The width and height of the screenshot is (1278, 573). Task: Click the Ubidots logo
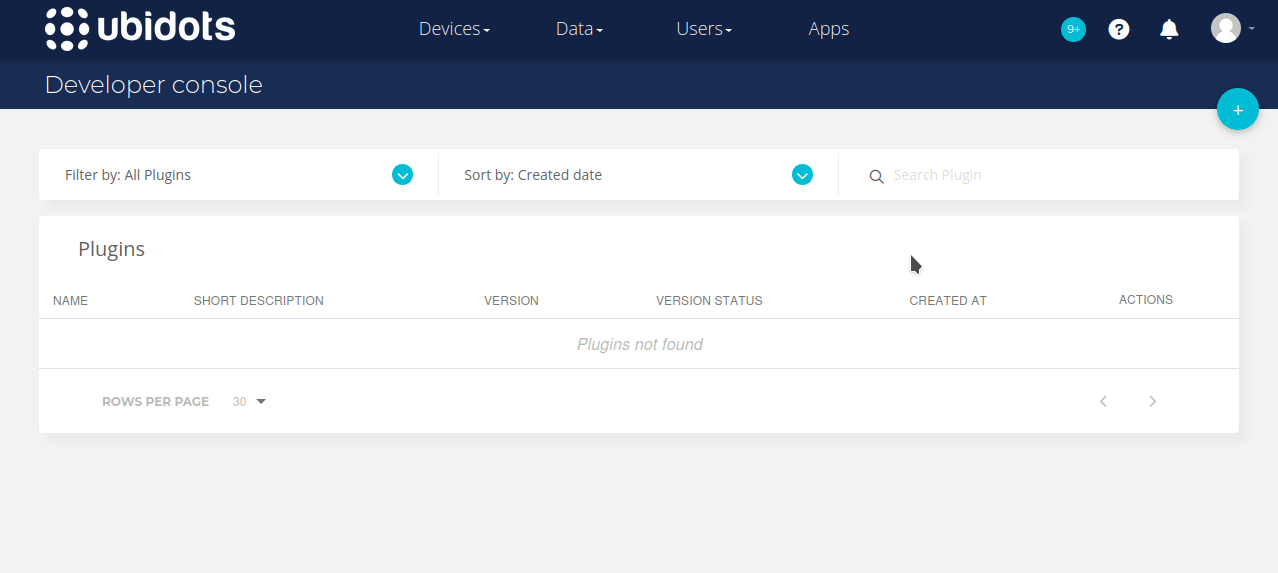point(140,29)
